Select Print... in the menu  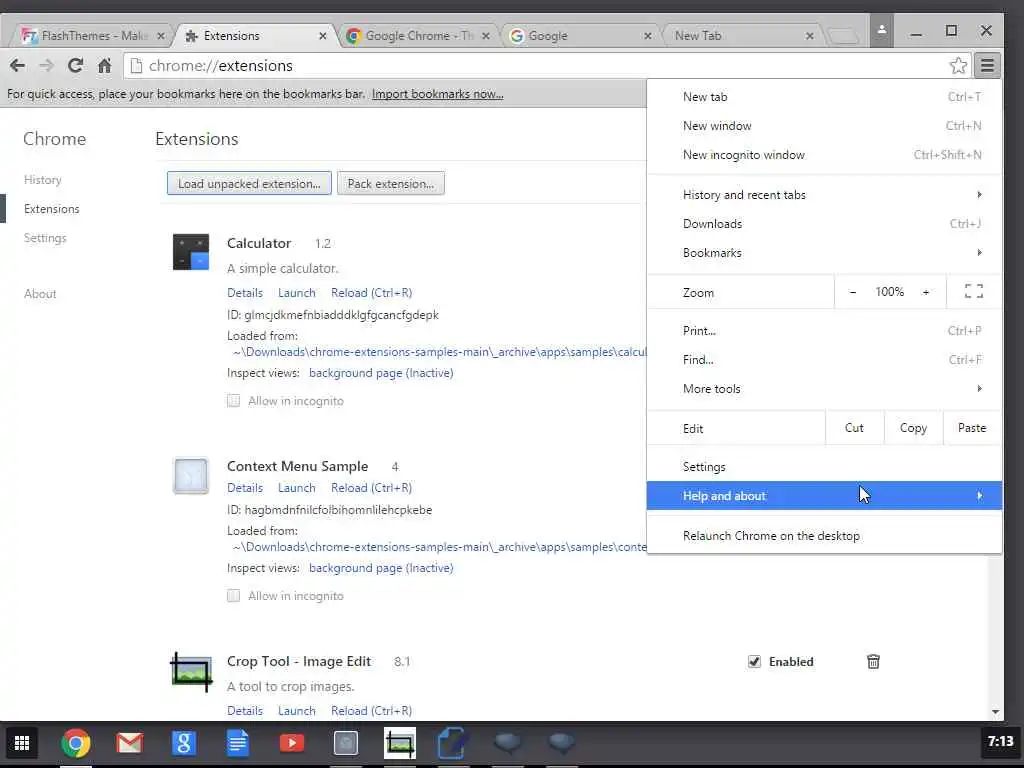pos(824,330)
